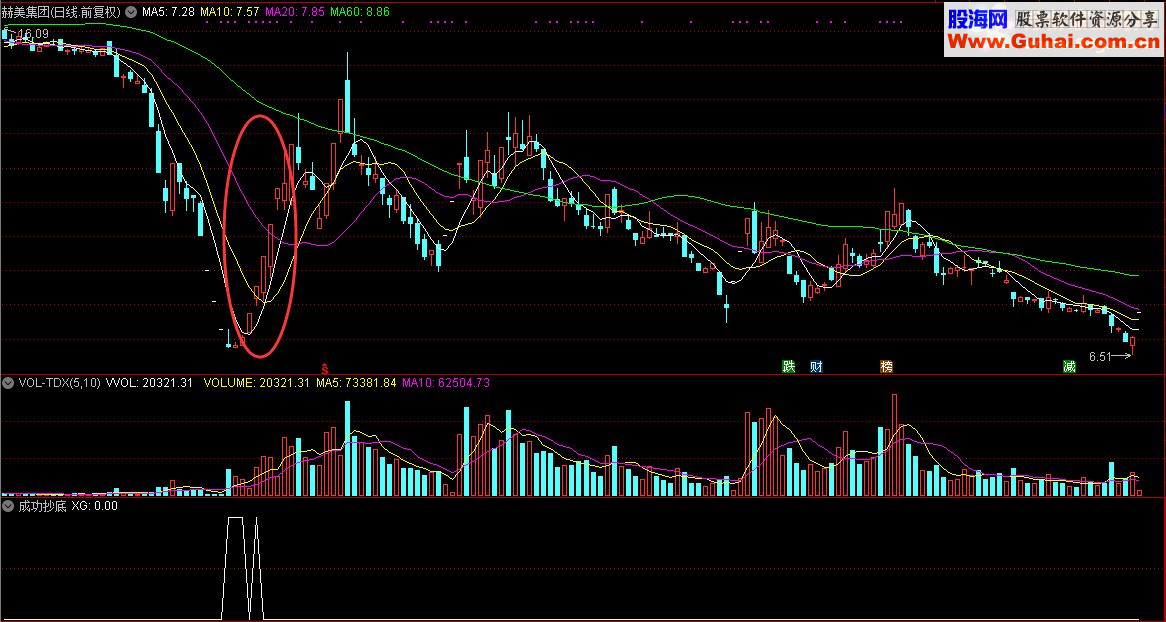The image size is (1166, 622).
Task: Click the tallest red volume bar
Action: (x=894, y=445)
